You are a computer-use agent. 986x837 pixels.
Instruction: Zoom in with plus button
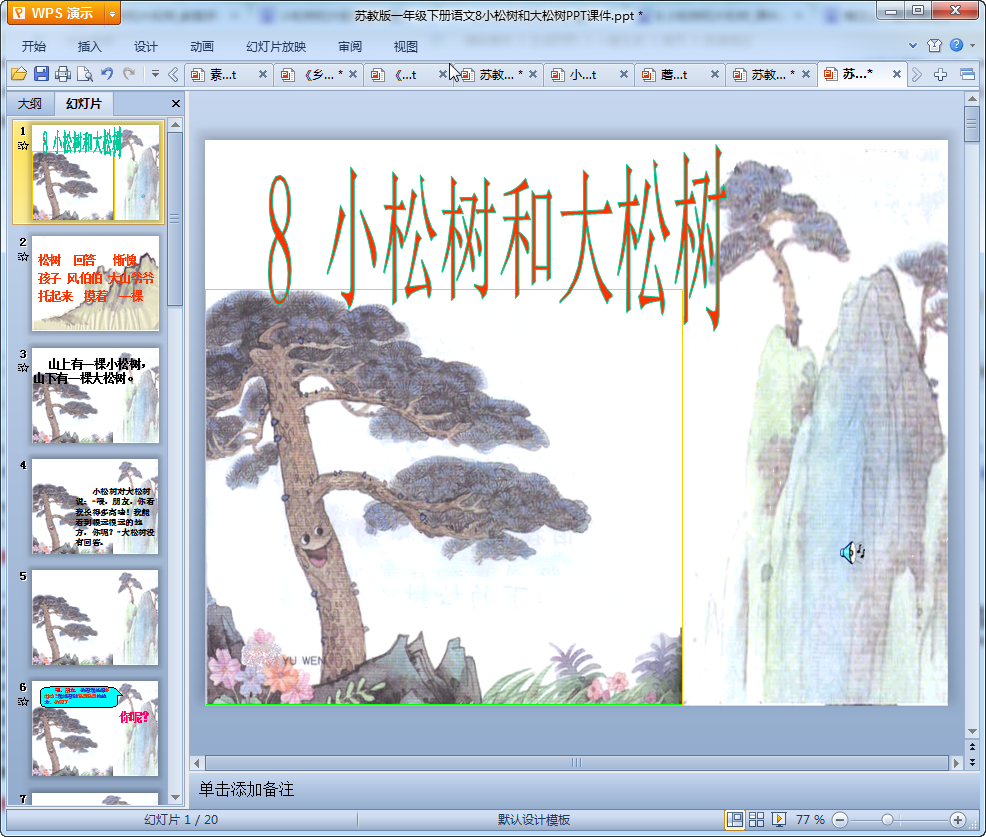958,820
